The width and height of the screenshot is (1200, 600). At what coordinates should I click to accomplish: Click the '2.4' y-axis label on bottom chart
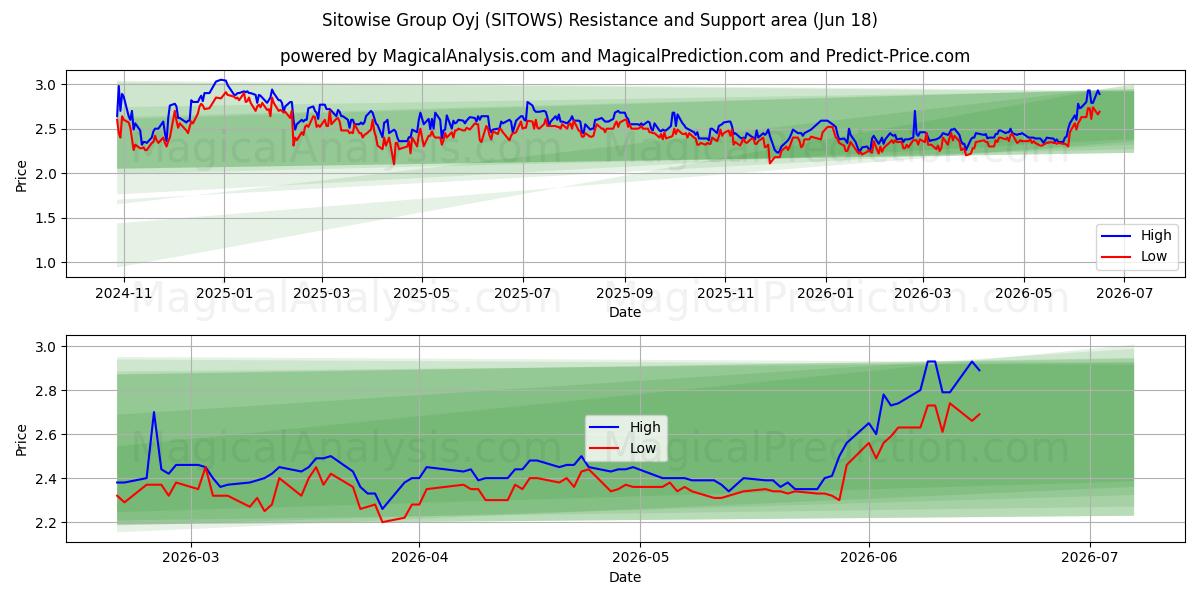click(48, 479)
